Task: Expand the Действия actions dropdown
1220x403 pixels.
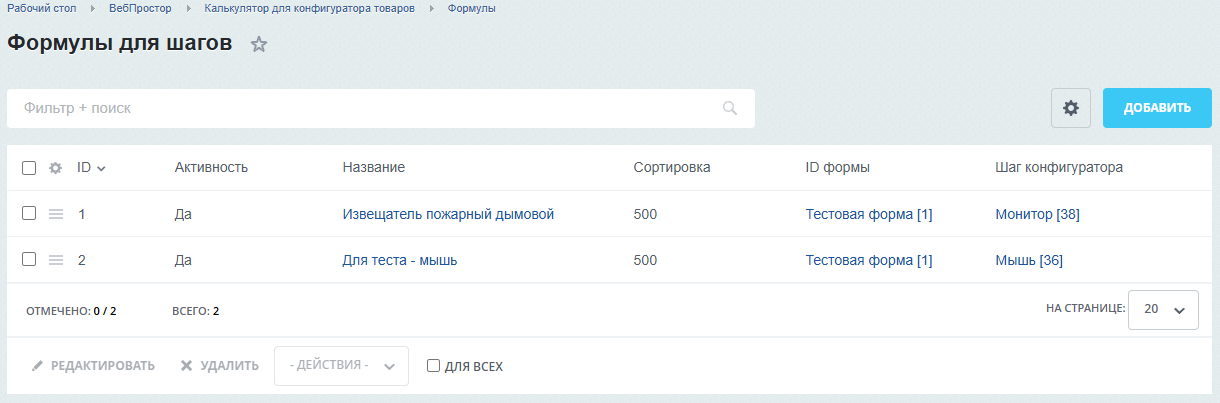Action: point(341,366)
